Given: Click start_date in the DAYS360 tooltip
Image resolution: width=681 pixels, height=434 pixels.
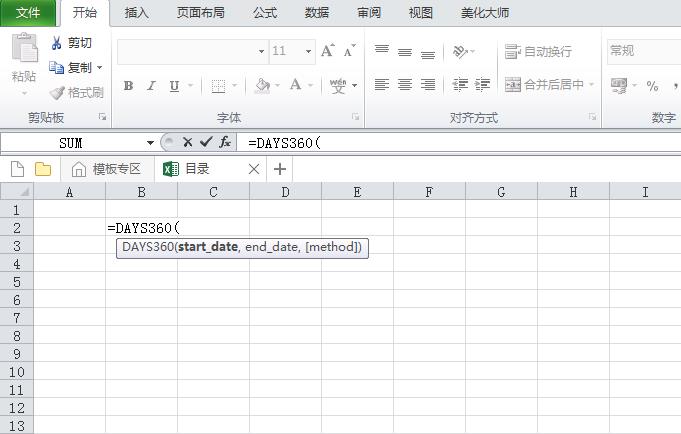Looking at the screenshot, I should pyautogui.click(x=207, y=247).
